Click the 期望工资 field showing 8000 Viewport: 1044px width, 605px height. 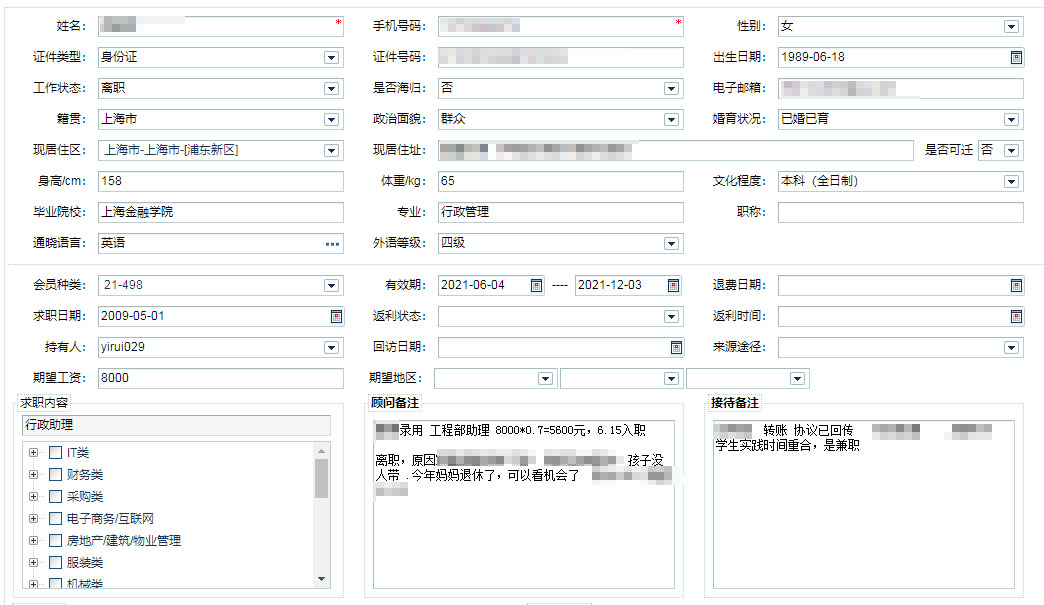(220, 378)
